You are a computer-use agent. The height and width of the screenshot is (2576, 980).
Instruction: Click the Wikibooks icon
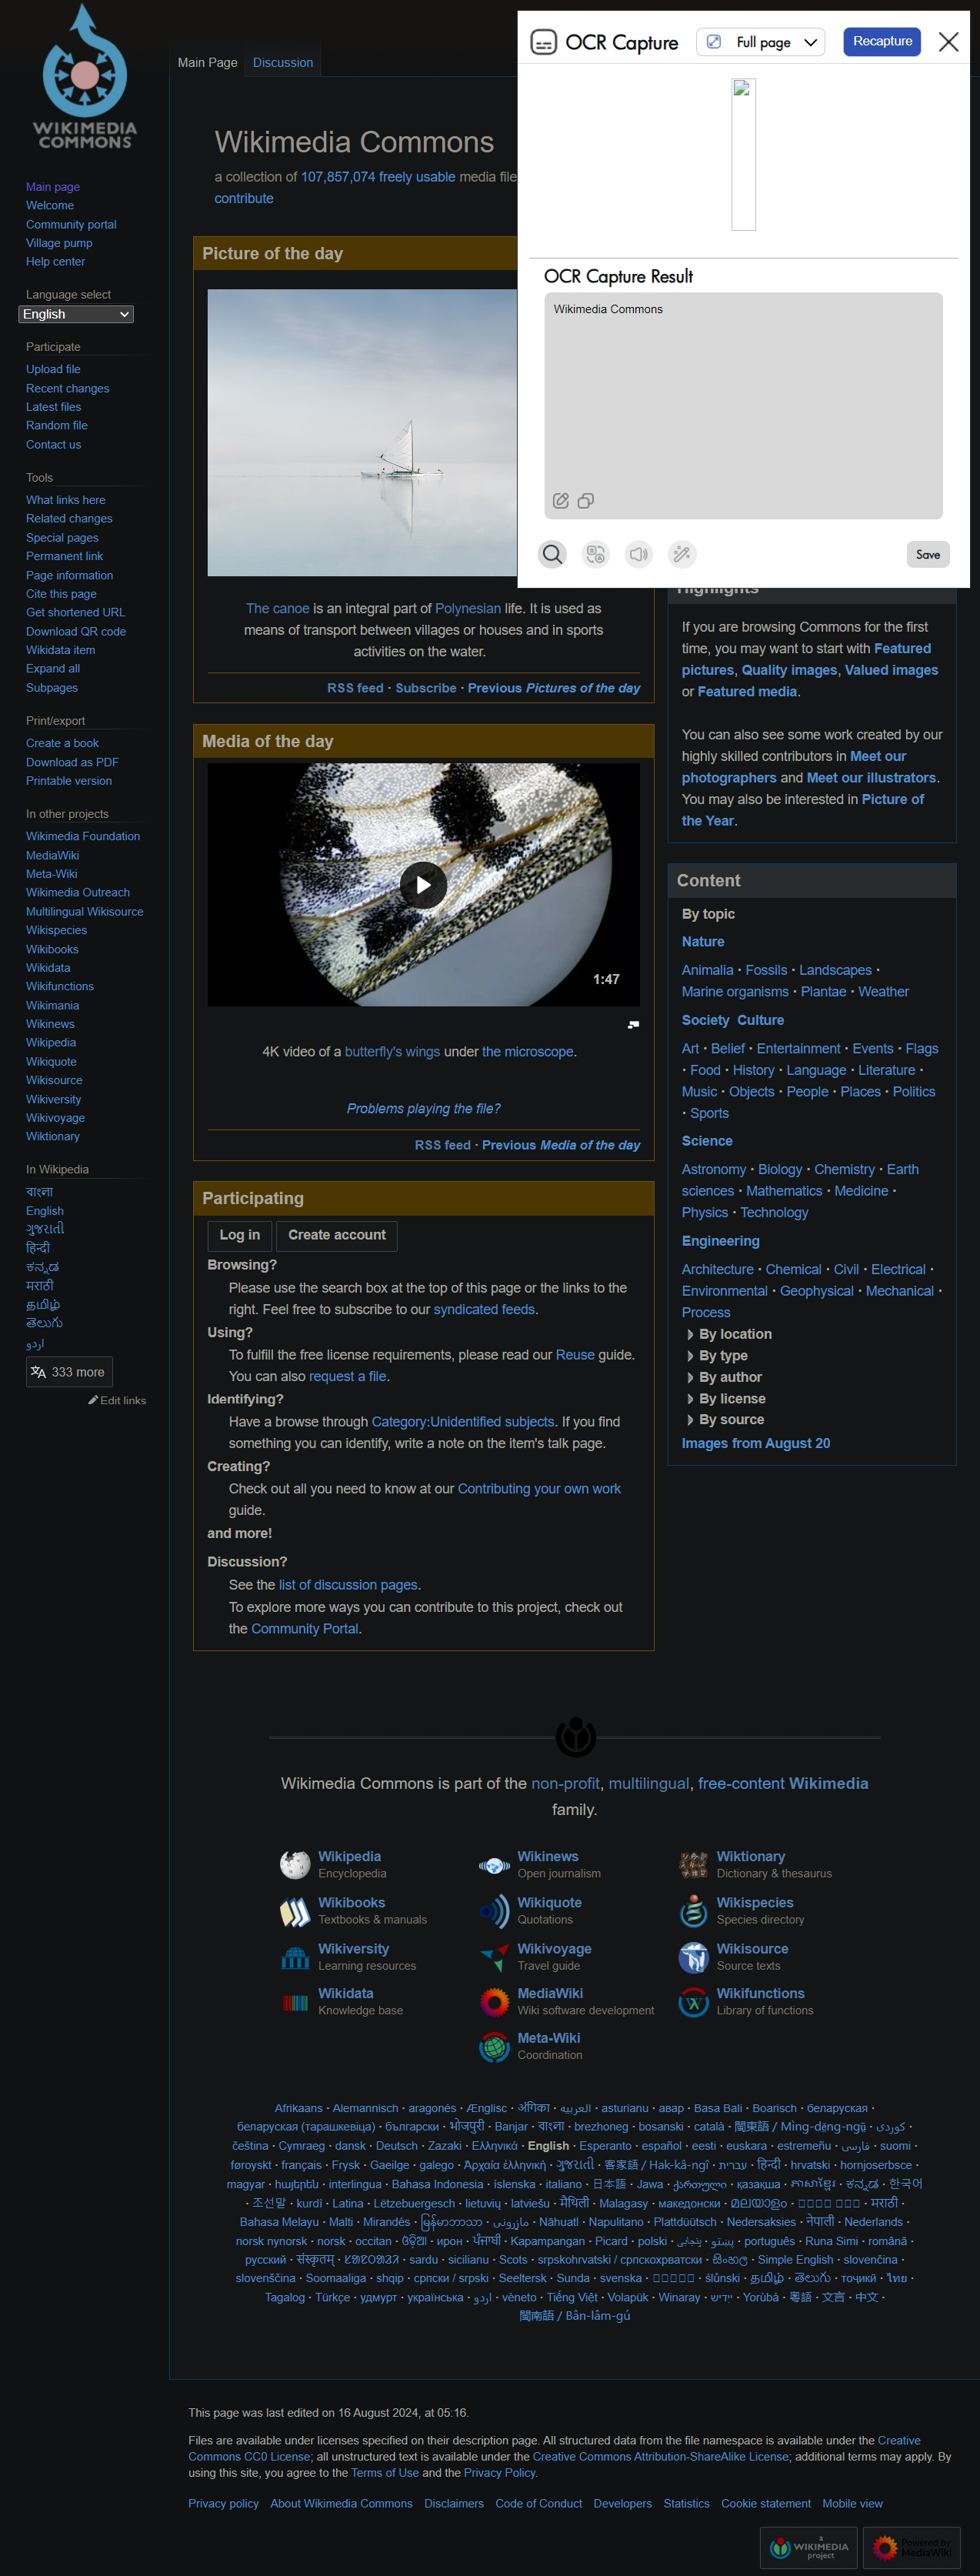(x=295, y=1912)
